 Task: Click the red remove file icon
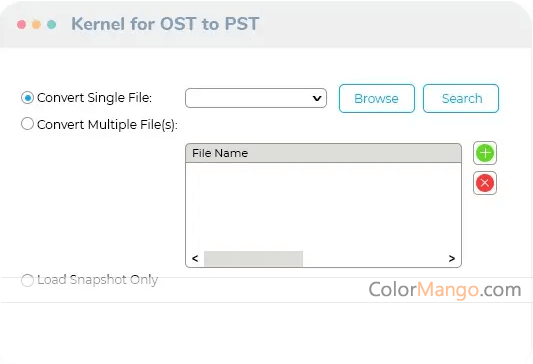485,183
